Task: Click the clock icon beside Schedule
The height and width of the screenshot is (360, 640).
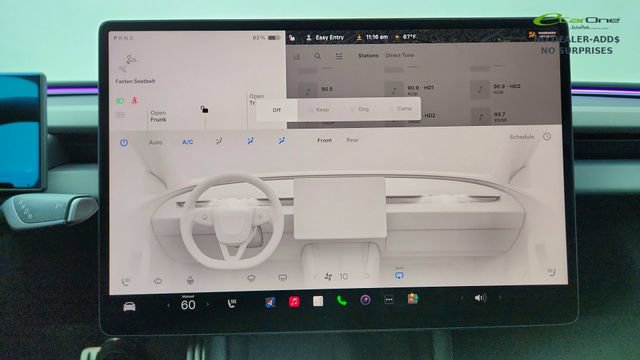Action: click(x=547, y=137)
